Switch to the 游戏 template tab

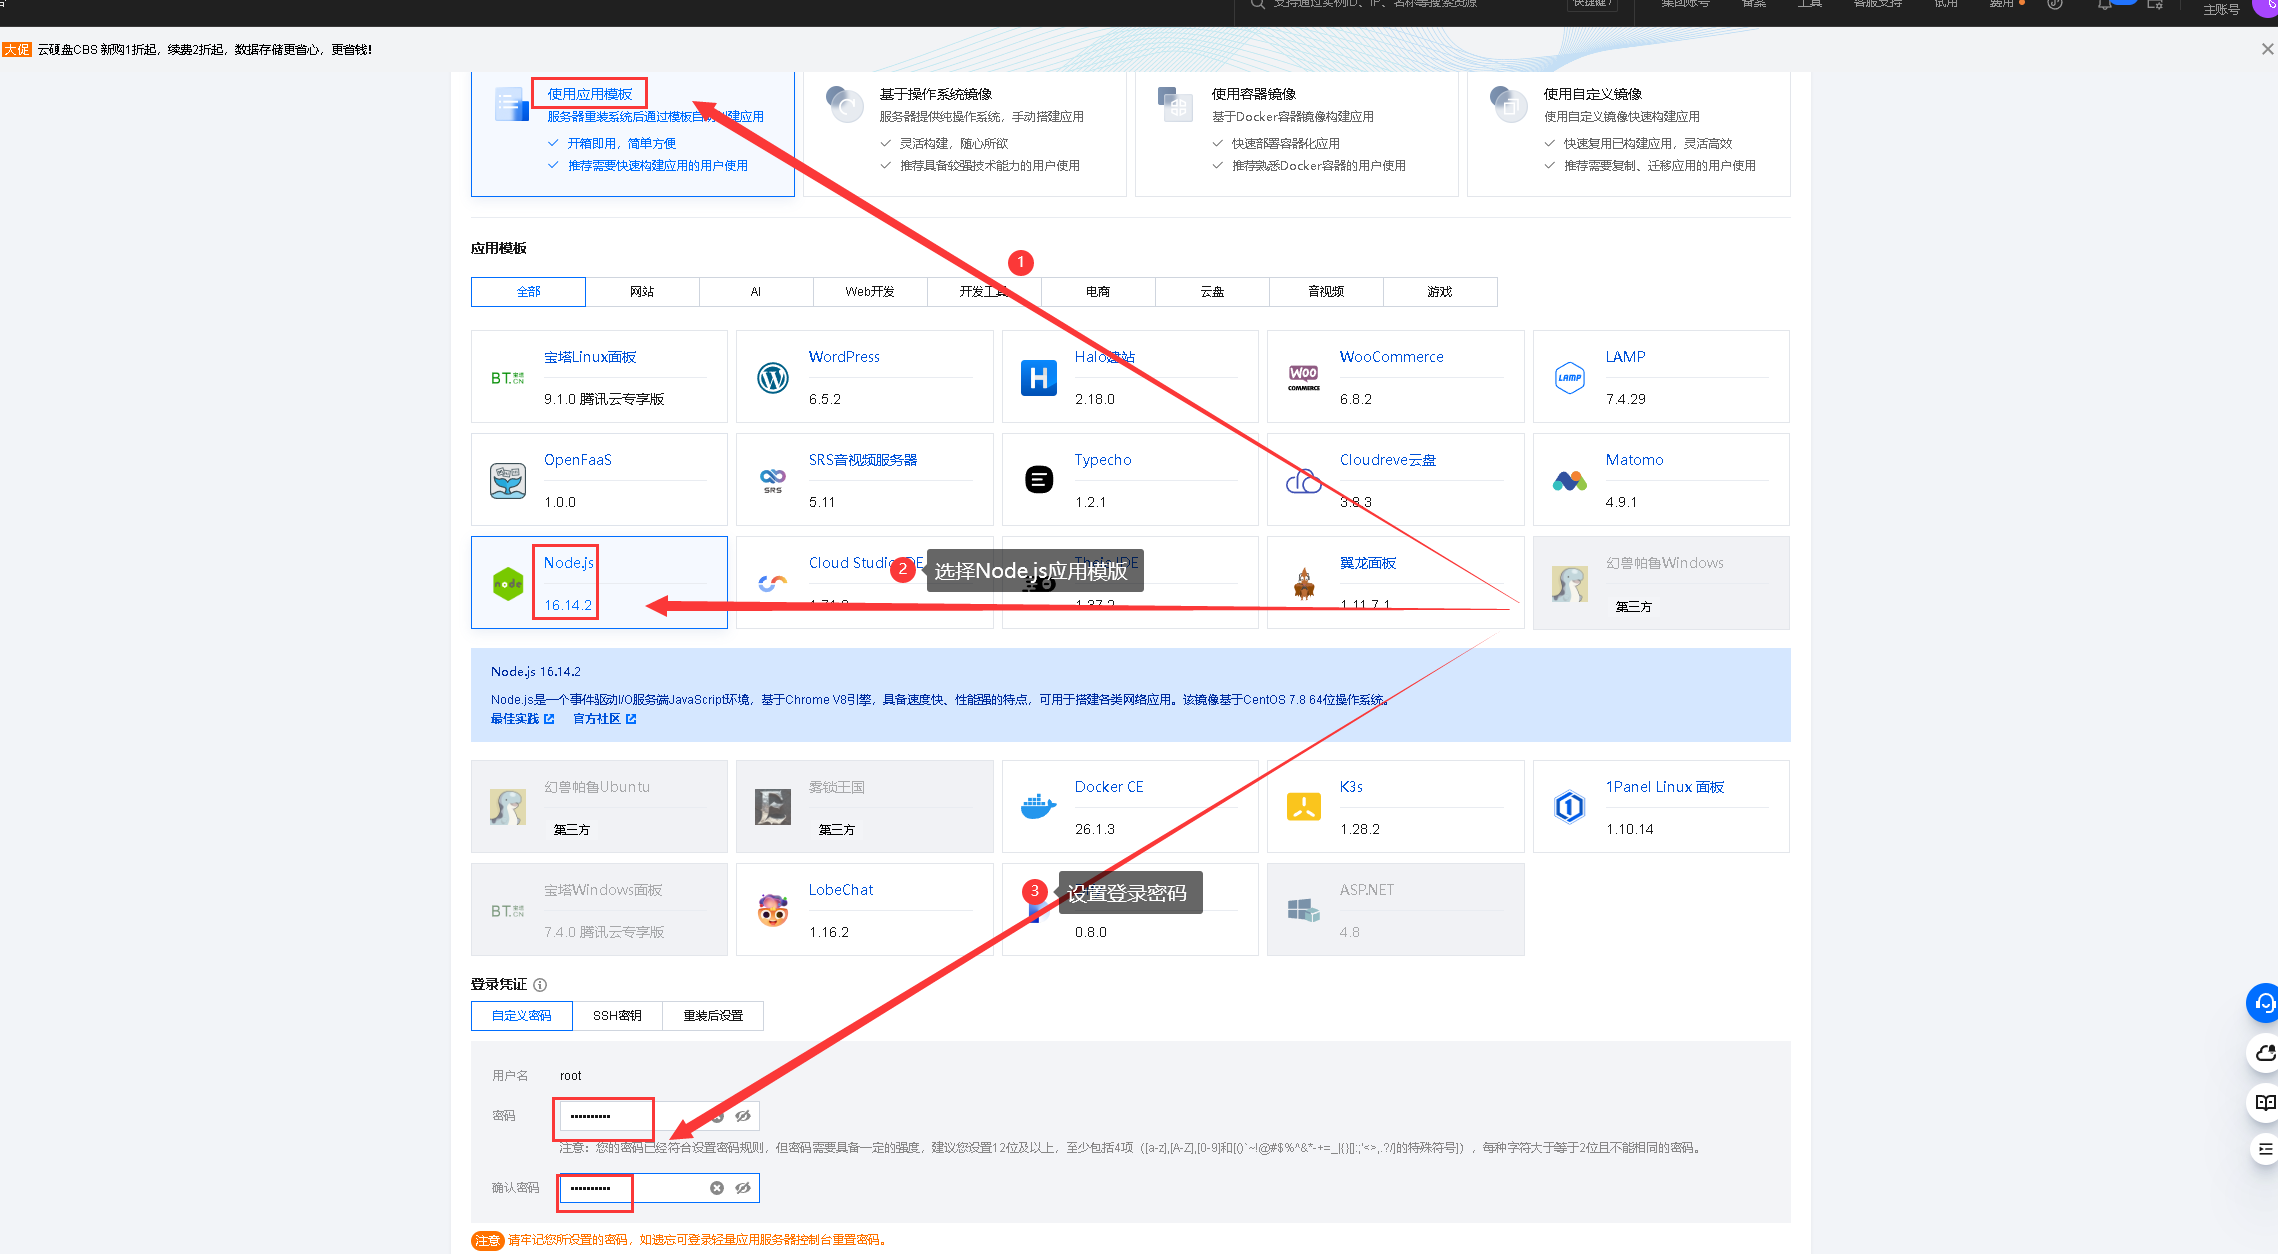coord(1440,292)
